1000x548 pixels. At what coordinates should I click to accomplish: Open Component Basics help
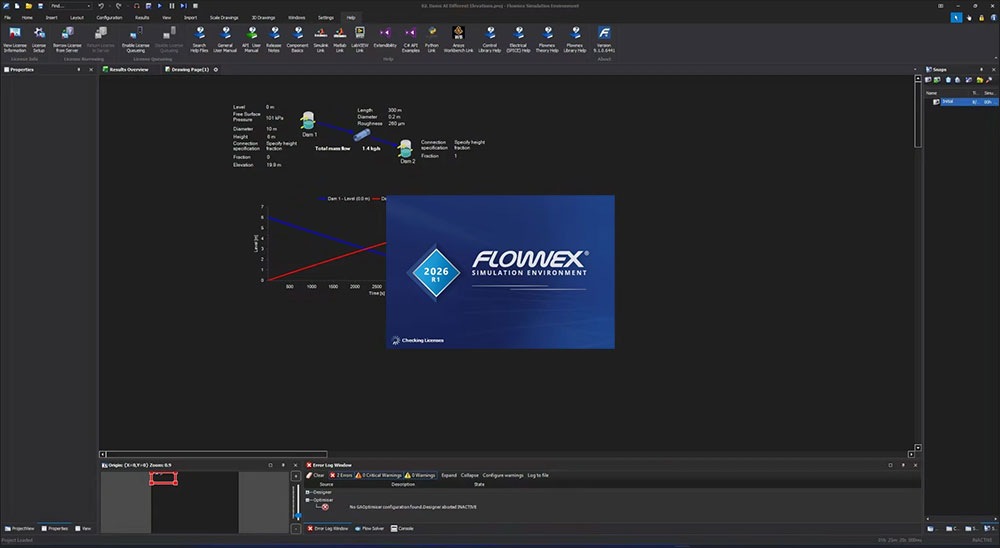point(297,40)
